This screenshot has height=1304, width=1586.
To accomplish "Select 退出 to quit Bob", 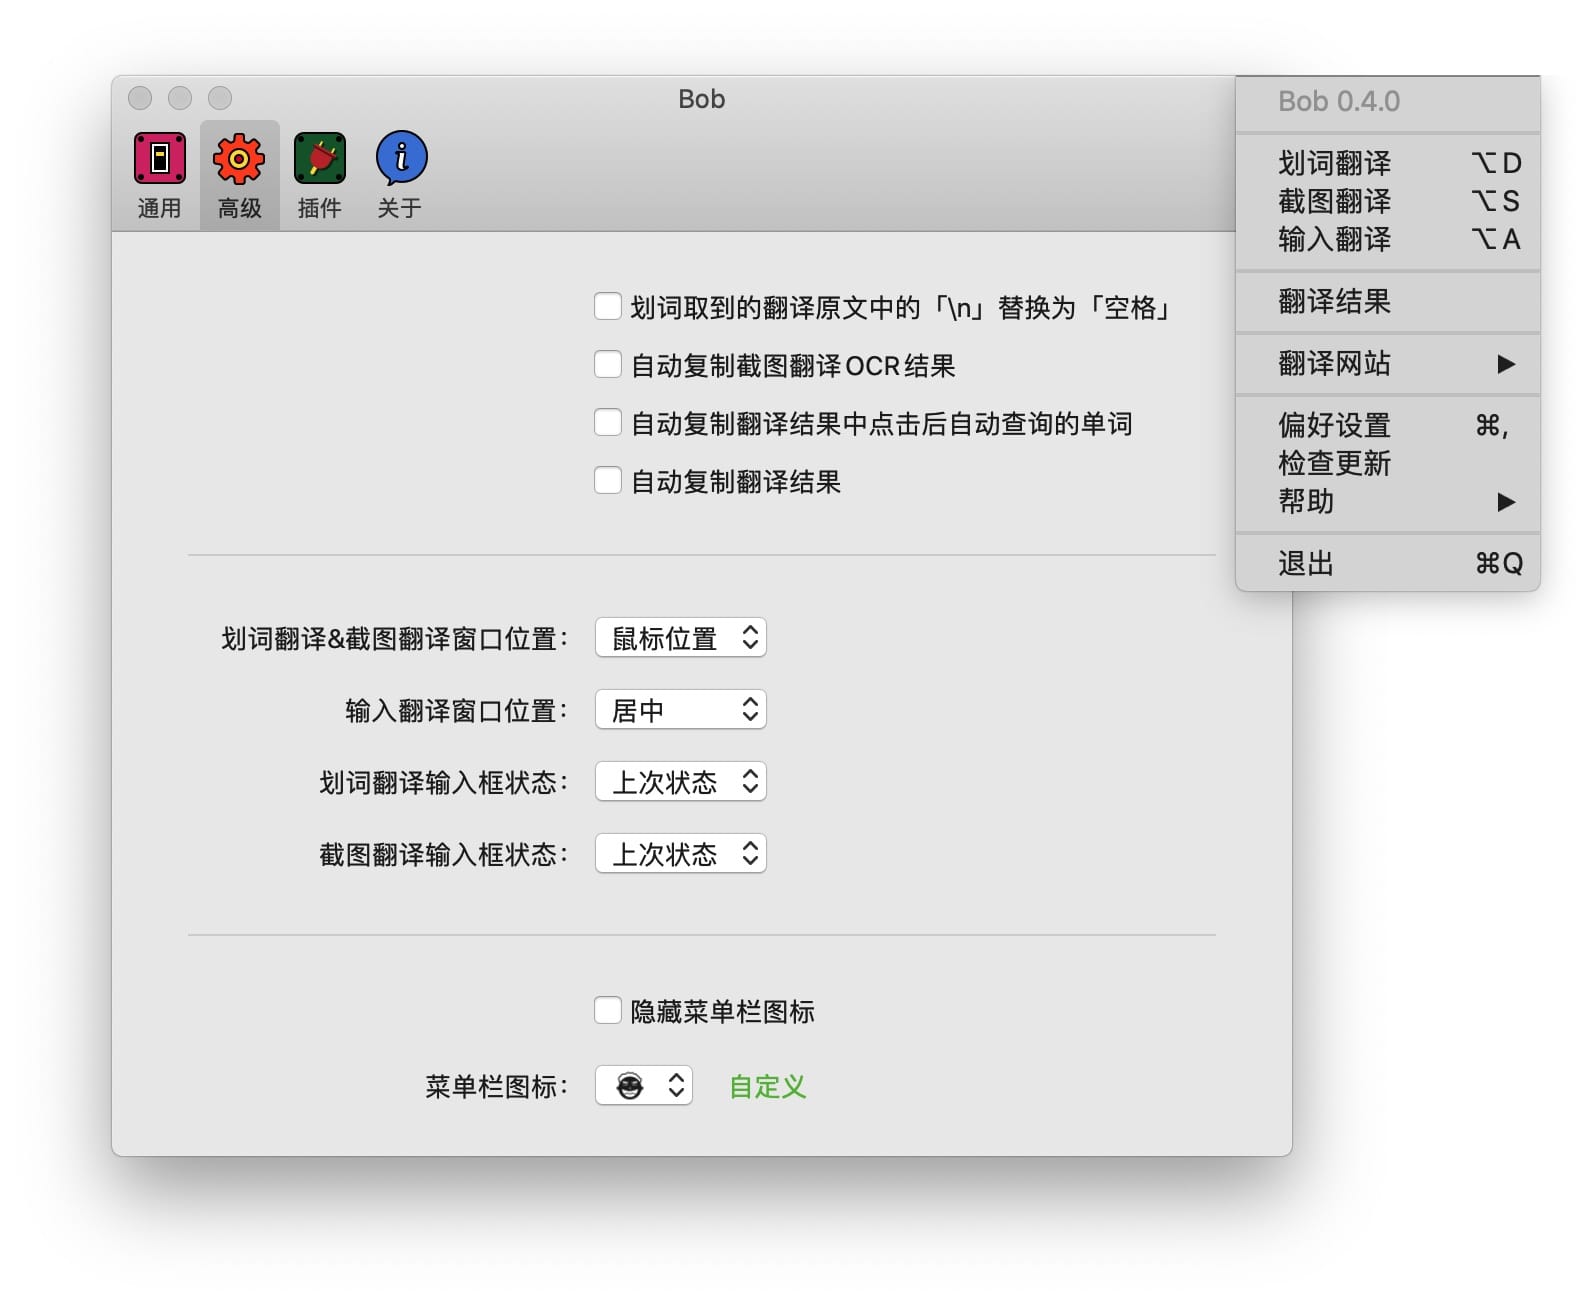I will pyautogui.click(x=1306, y=564).
